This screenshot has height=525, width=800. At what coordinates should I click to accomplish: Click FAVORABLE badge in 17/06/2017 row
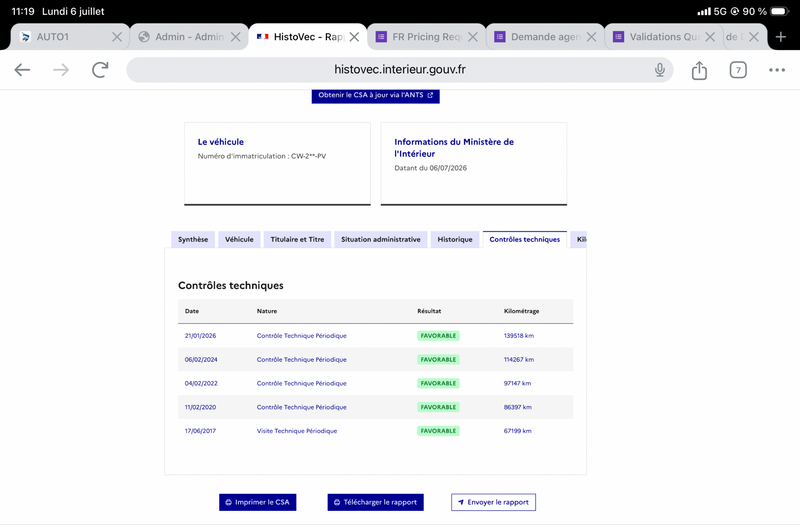(438, 431)
